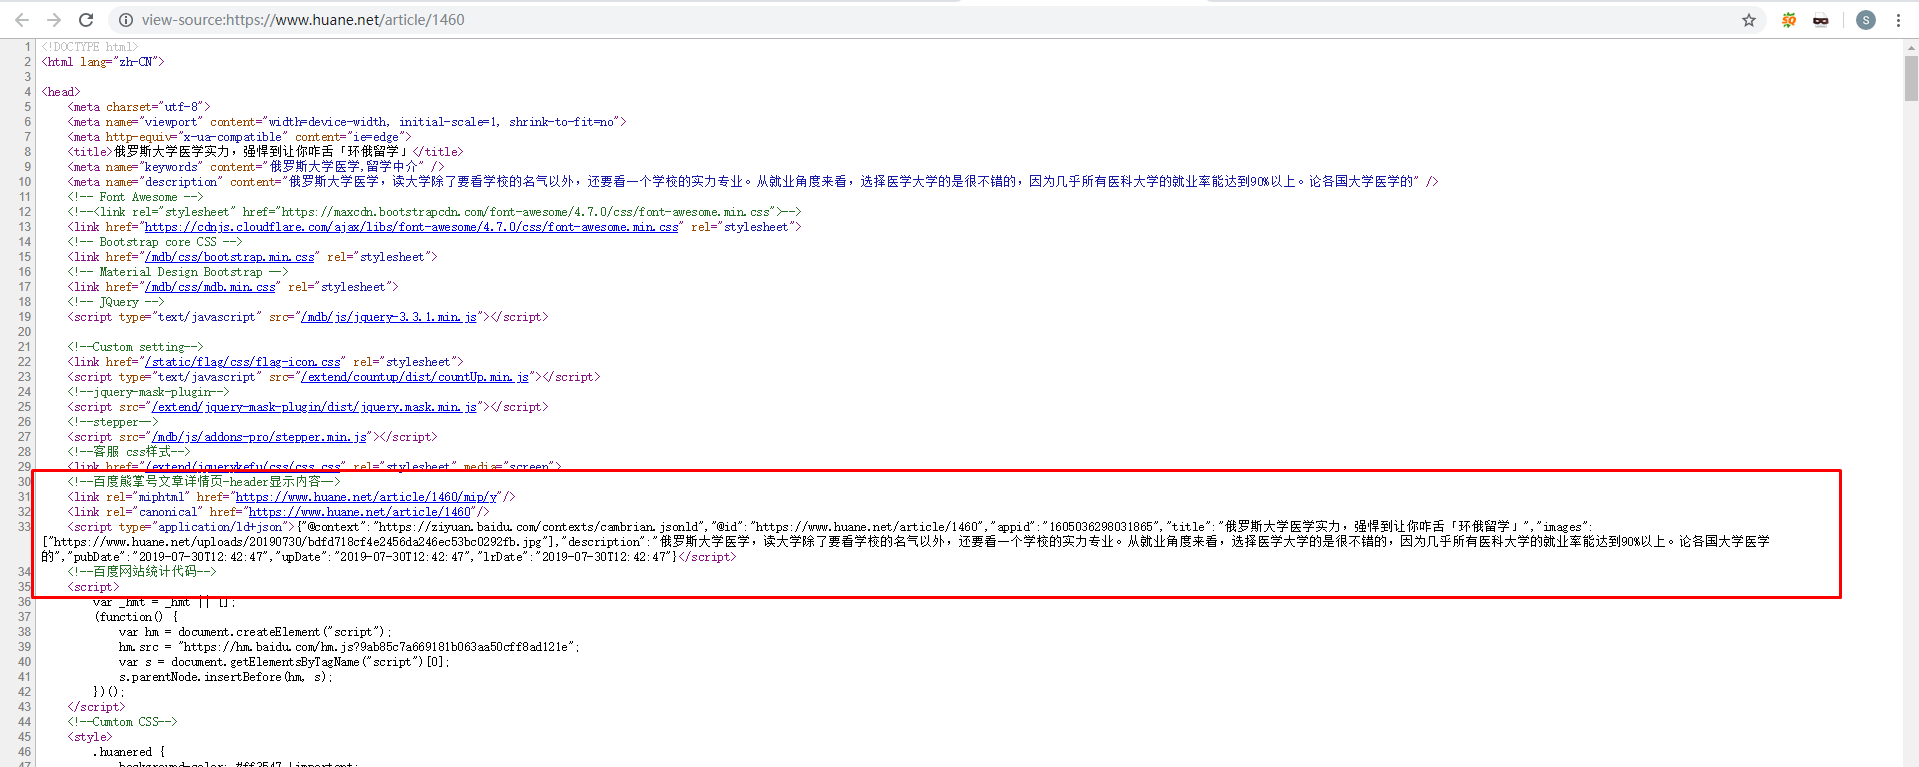Open the black mask extension icon

1821,20
